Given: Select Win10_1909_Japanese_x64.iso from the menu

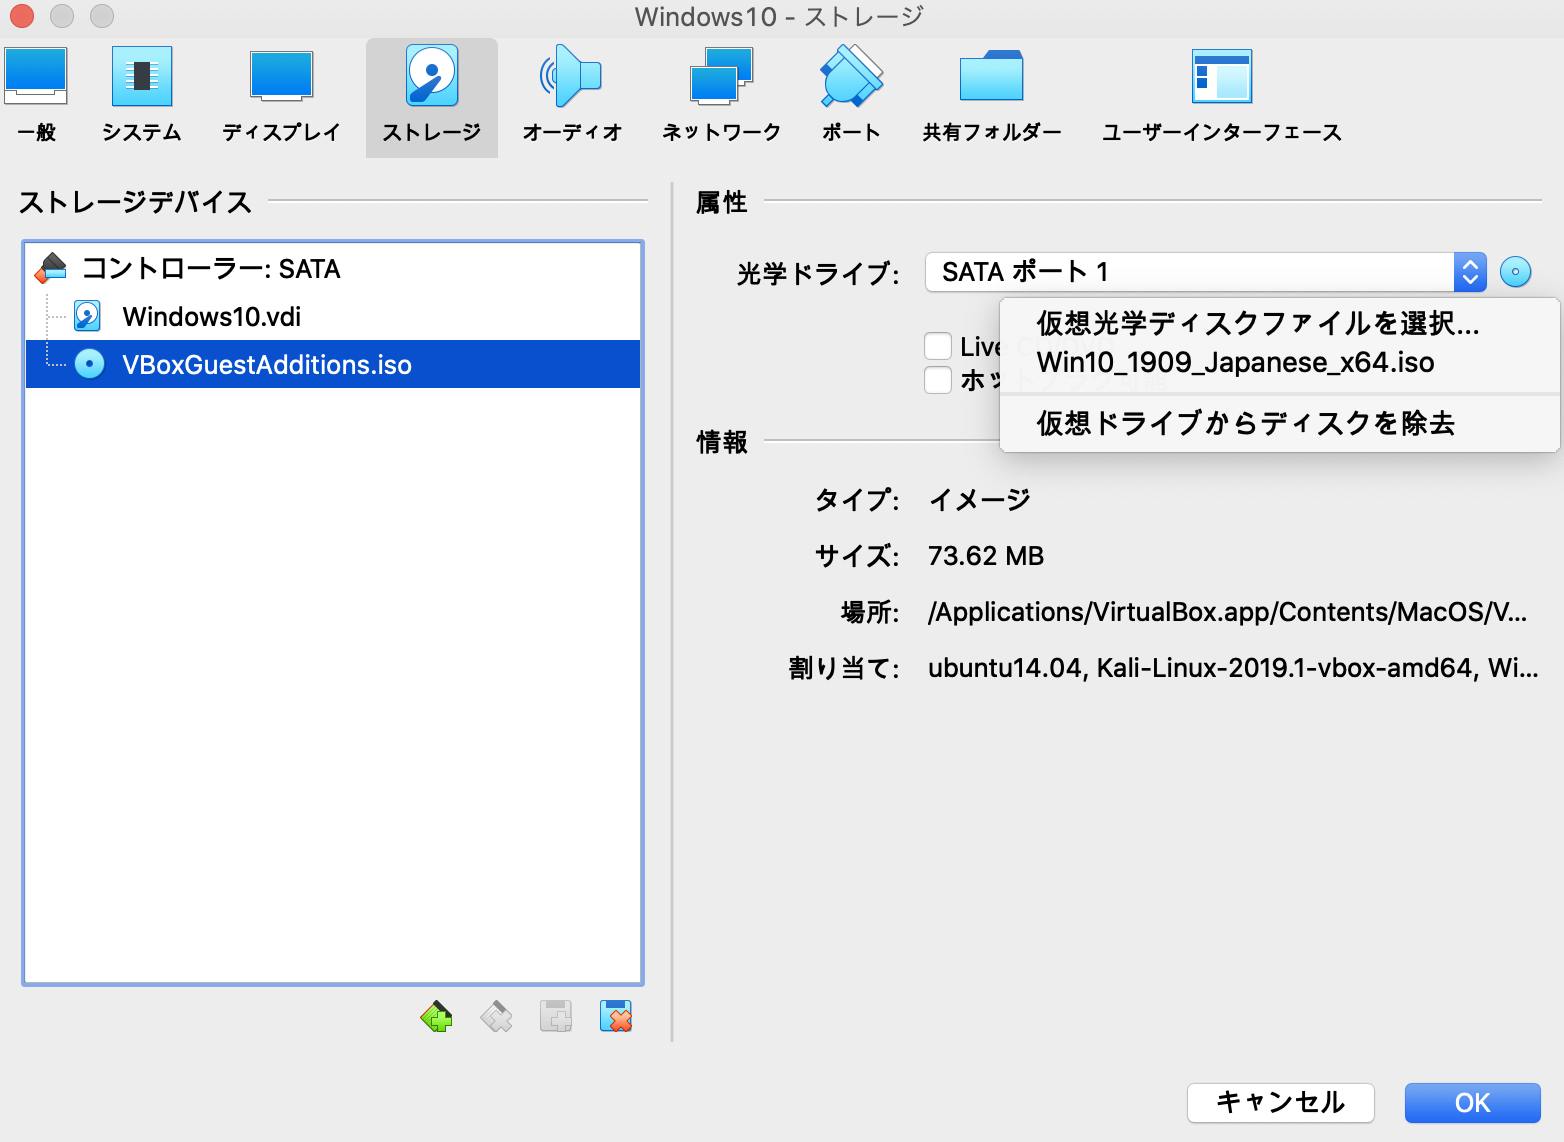Looking at the screenshot, I should tap(1235, 362).
